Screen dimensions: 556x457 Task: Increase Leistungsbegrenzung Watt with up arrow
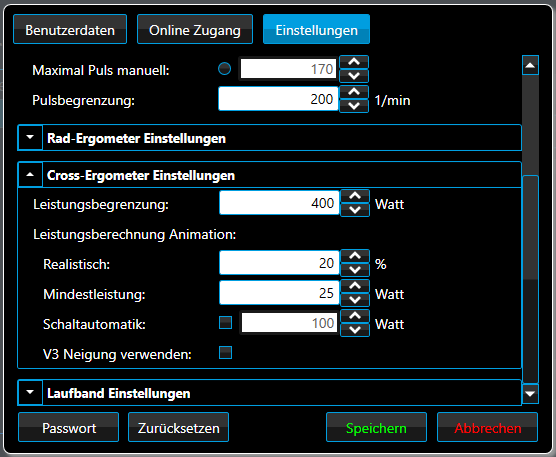pyautogui.click(x=355, y=196)
